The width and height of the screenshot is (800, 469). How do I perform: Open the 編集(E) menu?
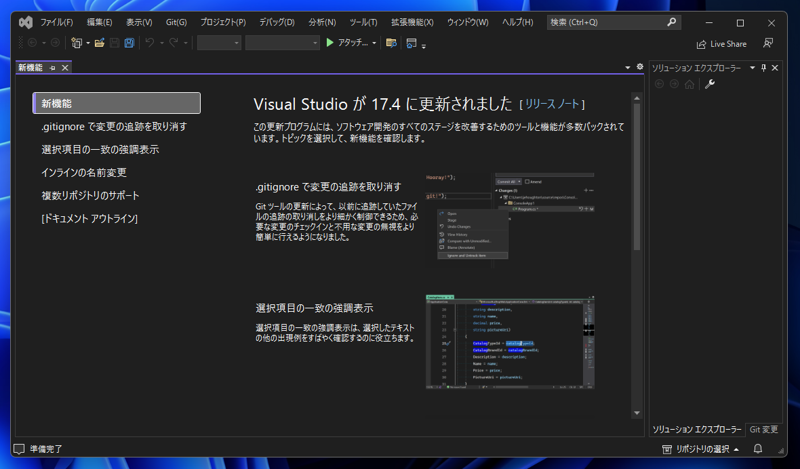pos(99,22)
